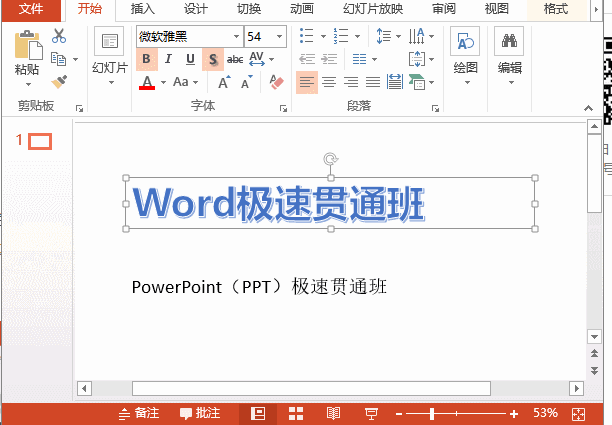Image resolution: width=612 pixels, height=425 pixels.
Task: Click the Cut scissors icon
Action: (x=59, y=36)
